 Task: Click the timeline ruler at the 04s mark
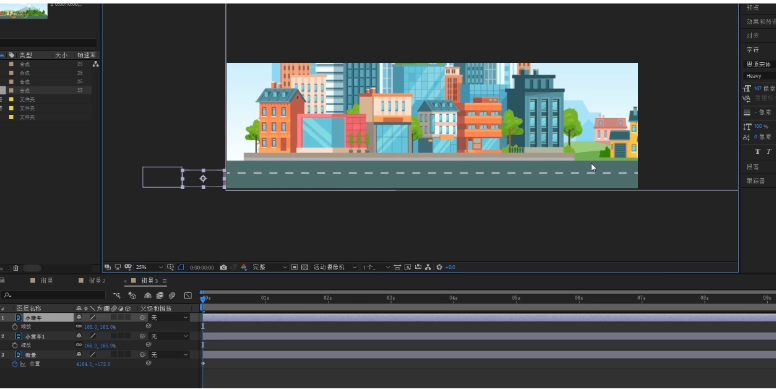(x=453, y=298)
